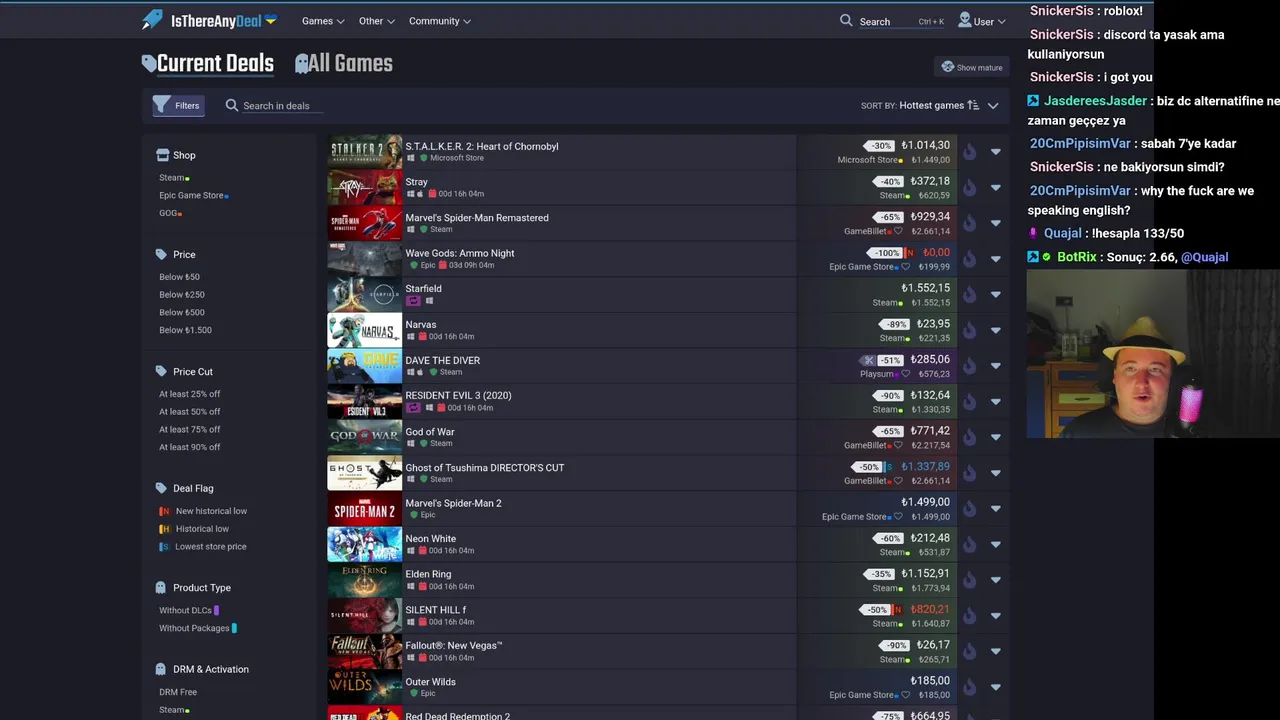
Task: Open the Elden Ring game link
Action: [428, 574]
